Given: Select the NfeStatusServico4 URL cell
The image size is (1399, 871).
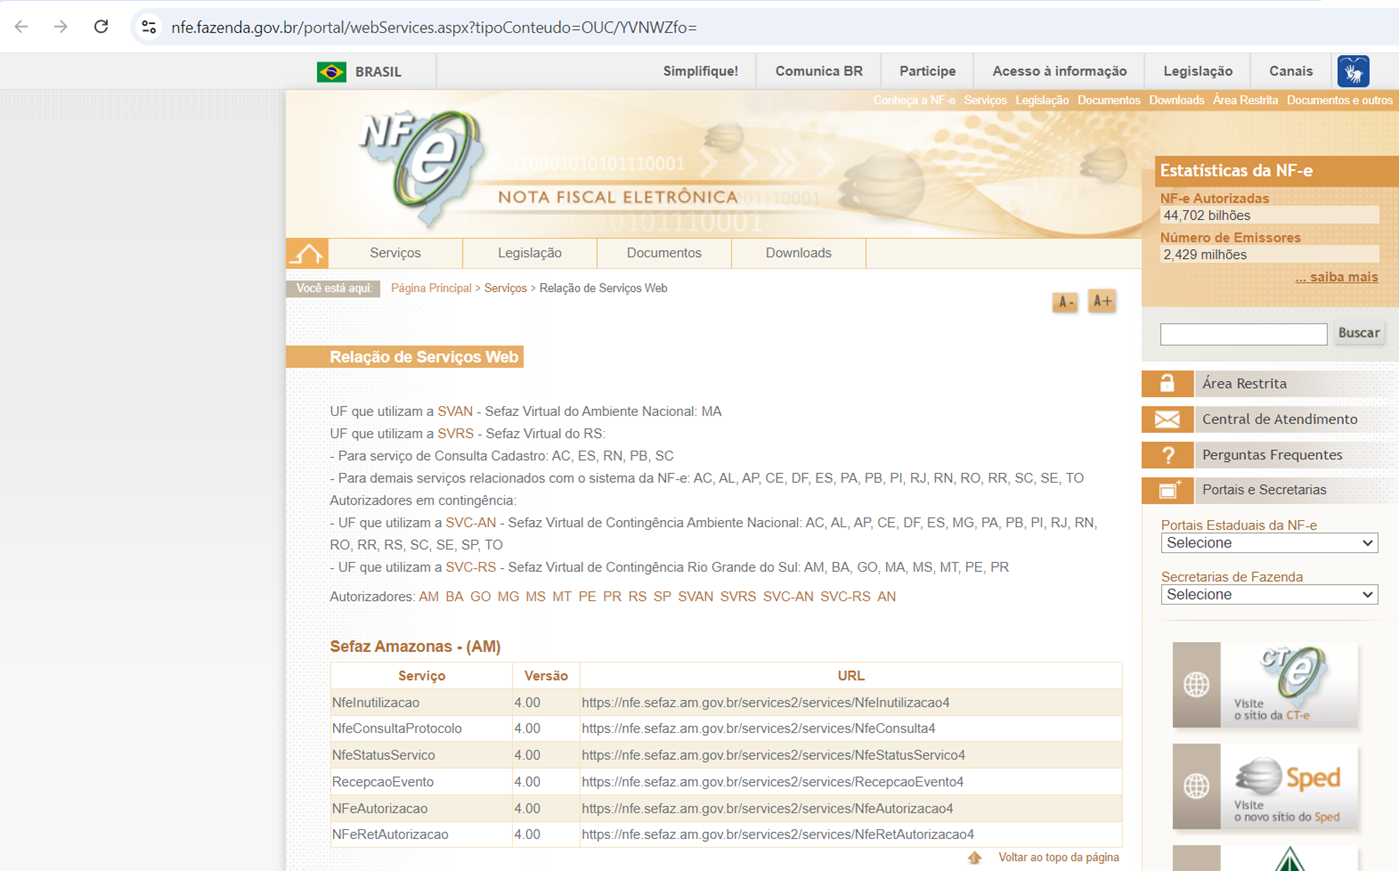Looking at the screenshot, I should pyautogui.click(x=850, y=756).
